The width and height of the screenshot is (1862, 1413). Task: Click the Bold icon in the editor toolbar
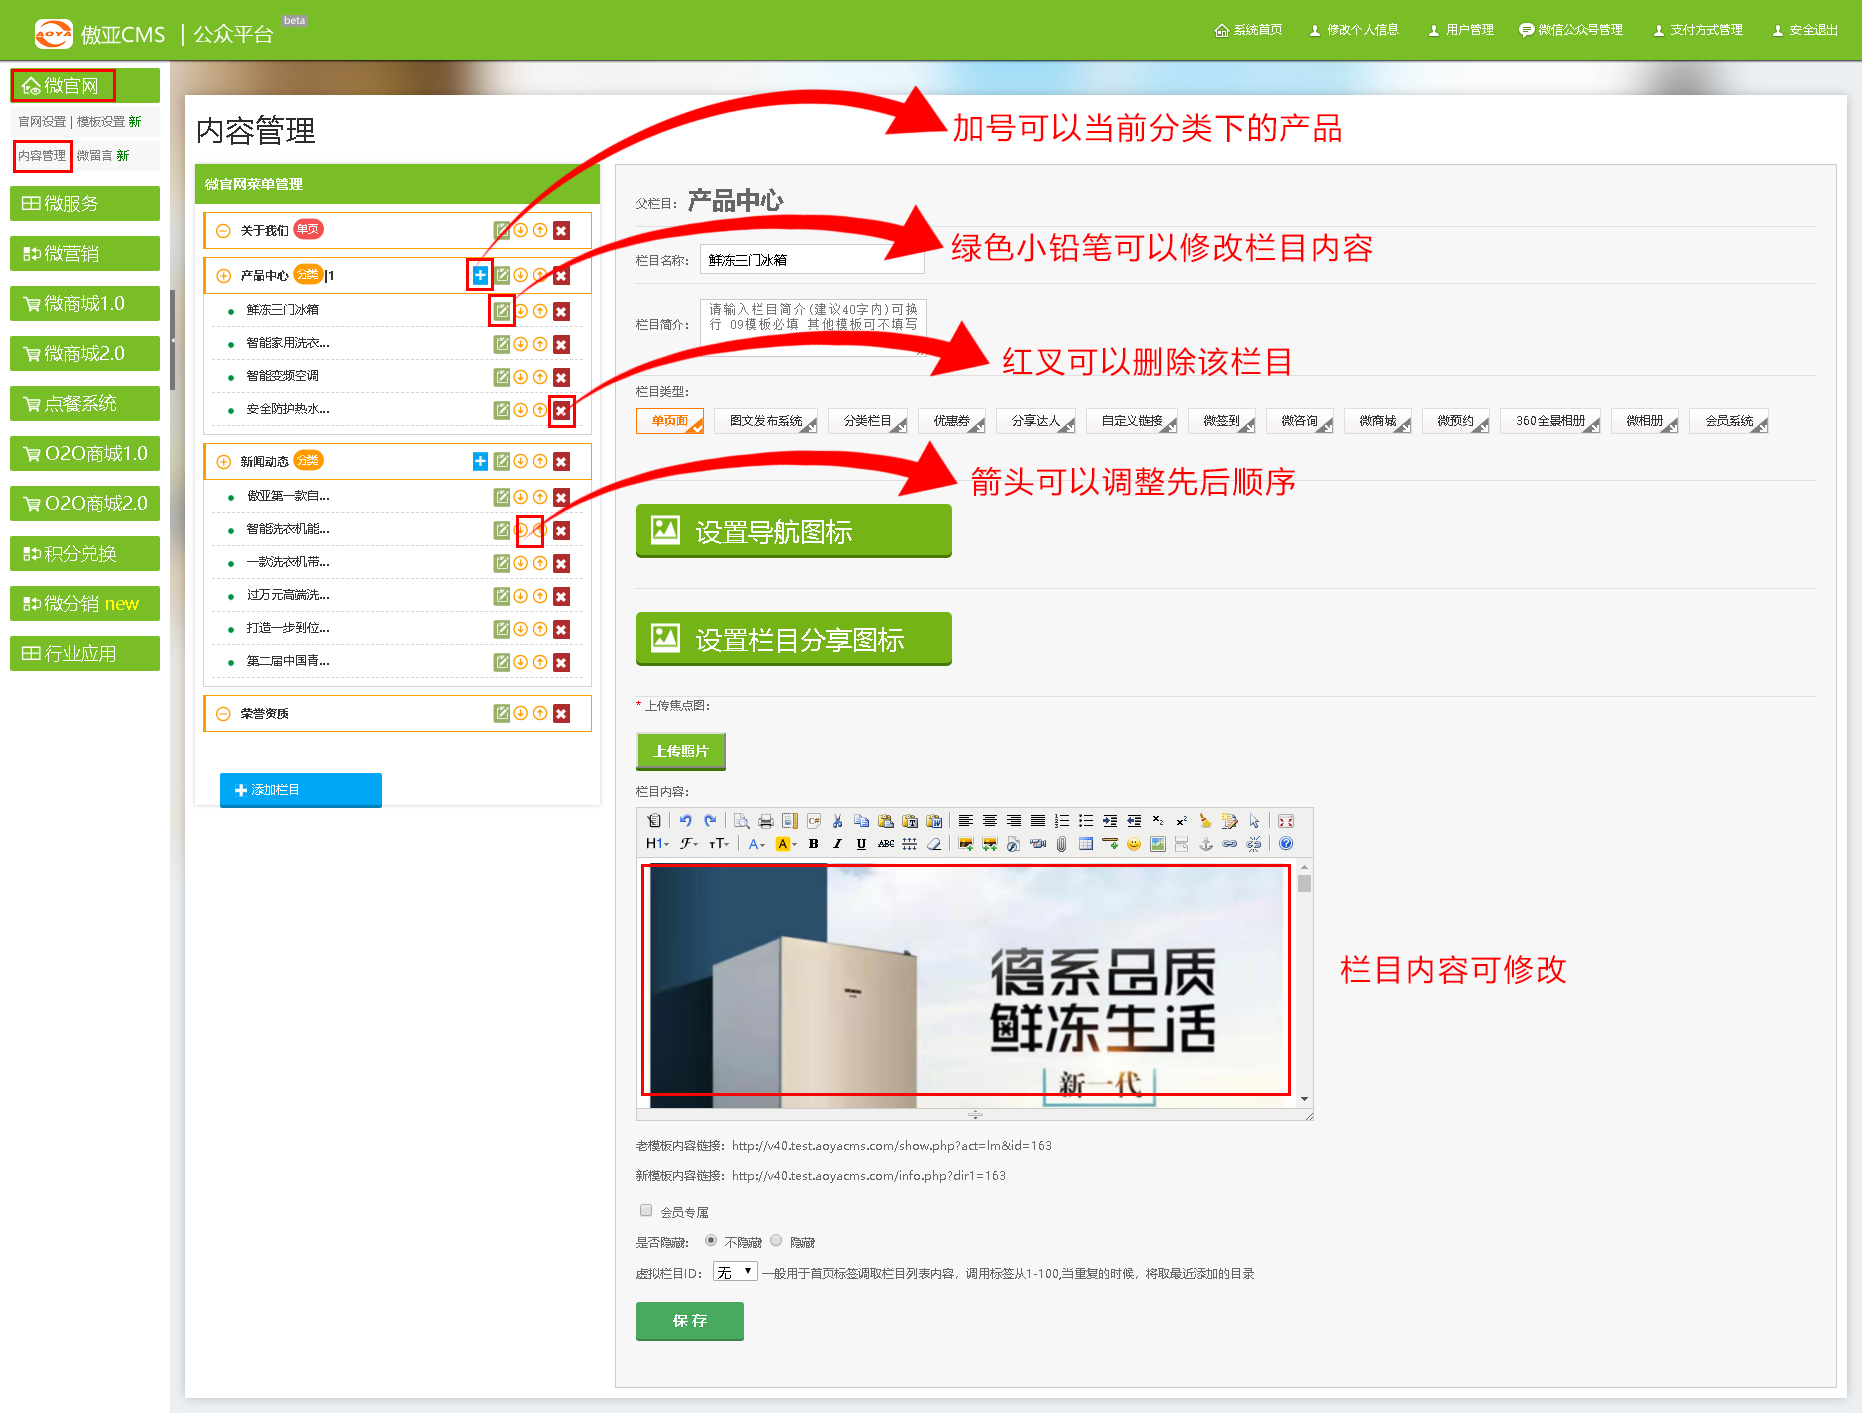tap(813, 844)
